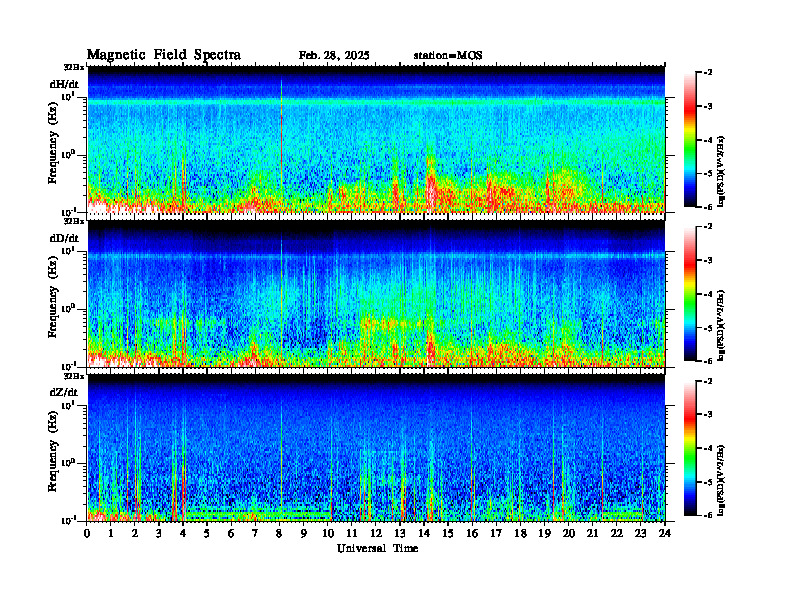The width and height of the screenshot is (792, 612).
Task: Click hour 19 tick label on time axis
Action: pyautogui.click(x=544, y=533)
